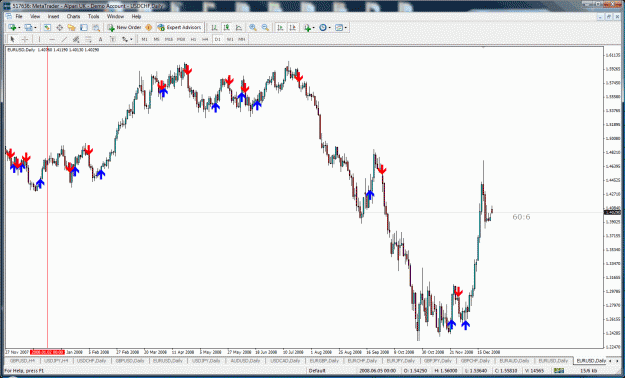The width and height of the screenshot is (625, 378).
Task: Select the crosshair tool
Action: pos(25,39)
